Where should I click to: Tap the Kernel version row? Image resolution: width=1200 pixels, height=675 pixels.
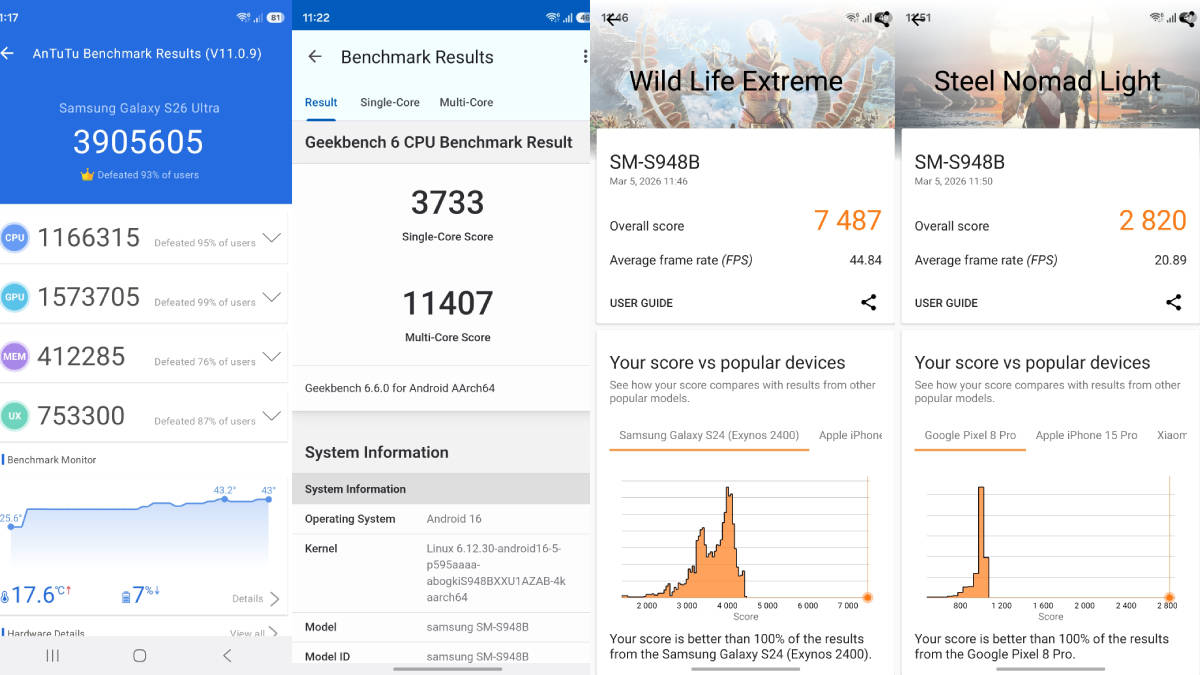[441, 573]
